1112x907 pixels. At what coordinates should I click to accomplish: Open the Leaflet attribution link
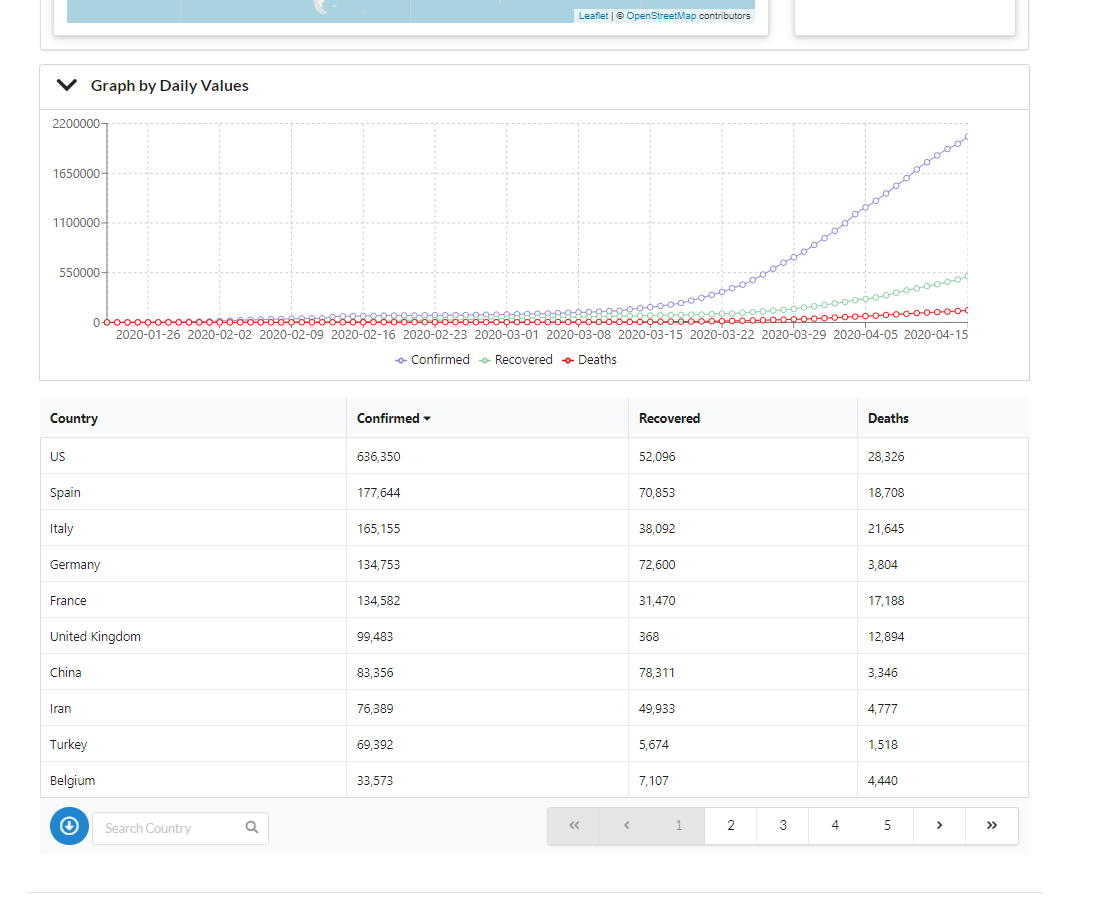tap(593, 16)
